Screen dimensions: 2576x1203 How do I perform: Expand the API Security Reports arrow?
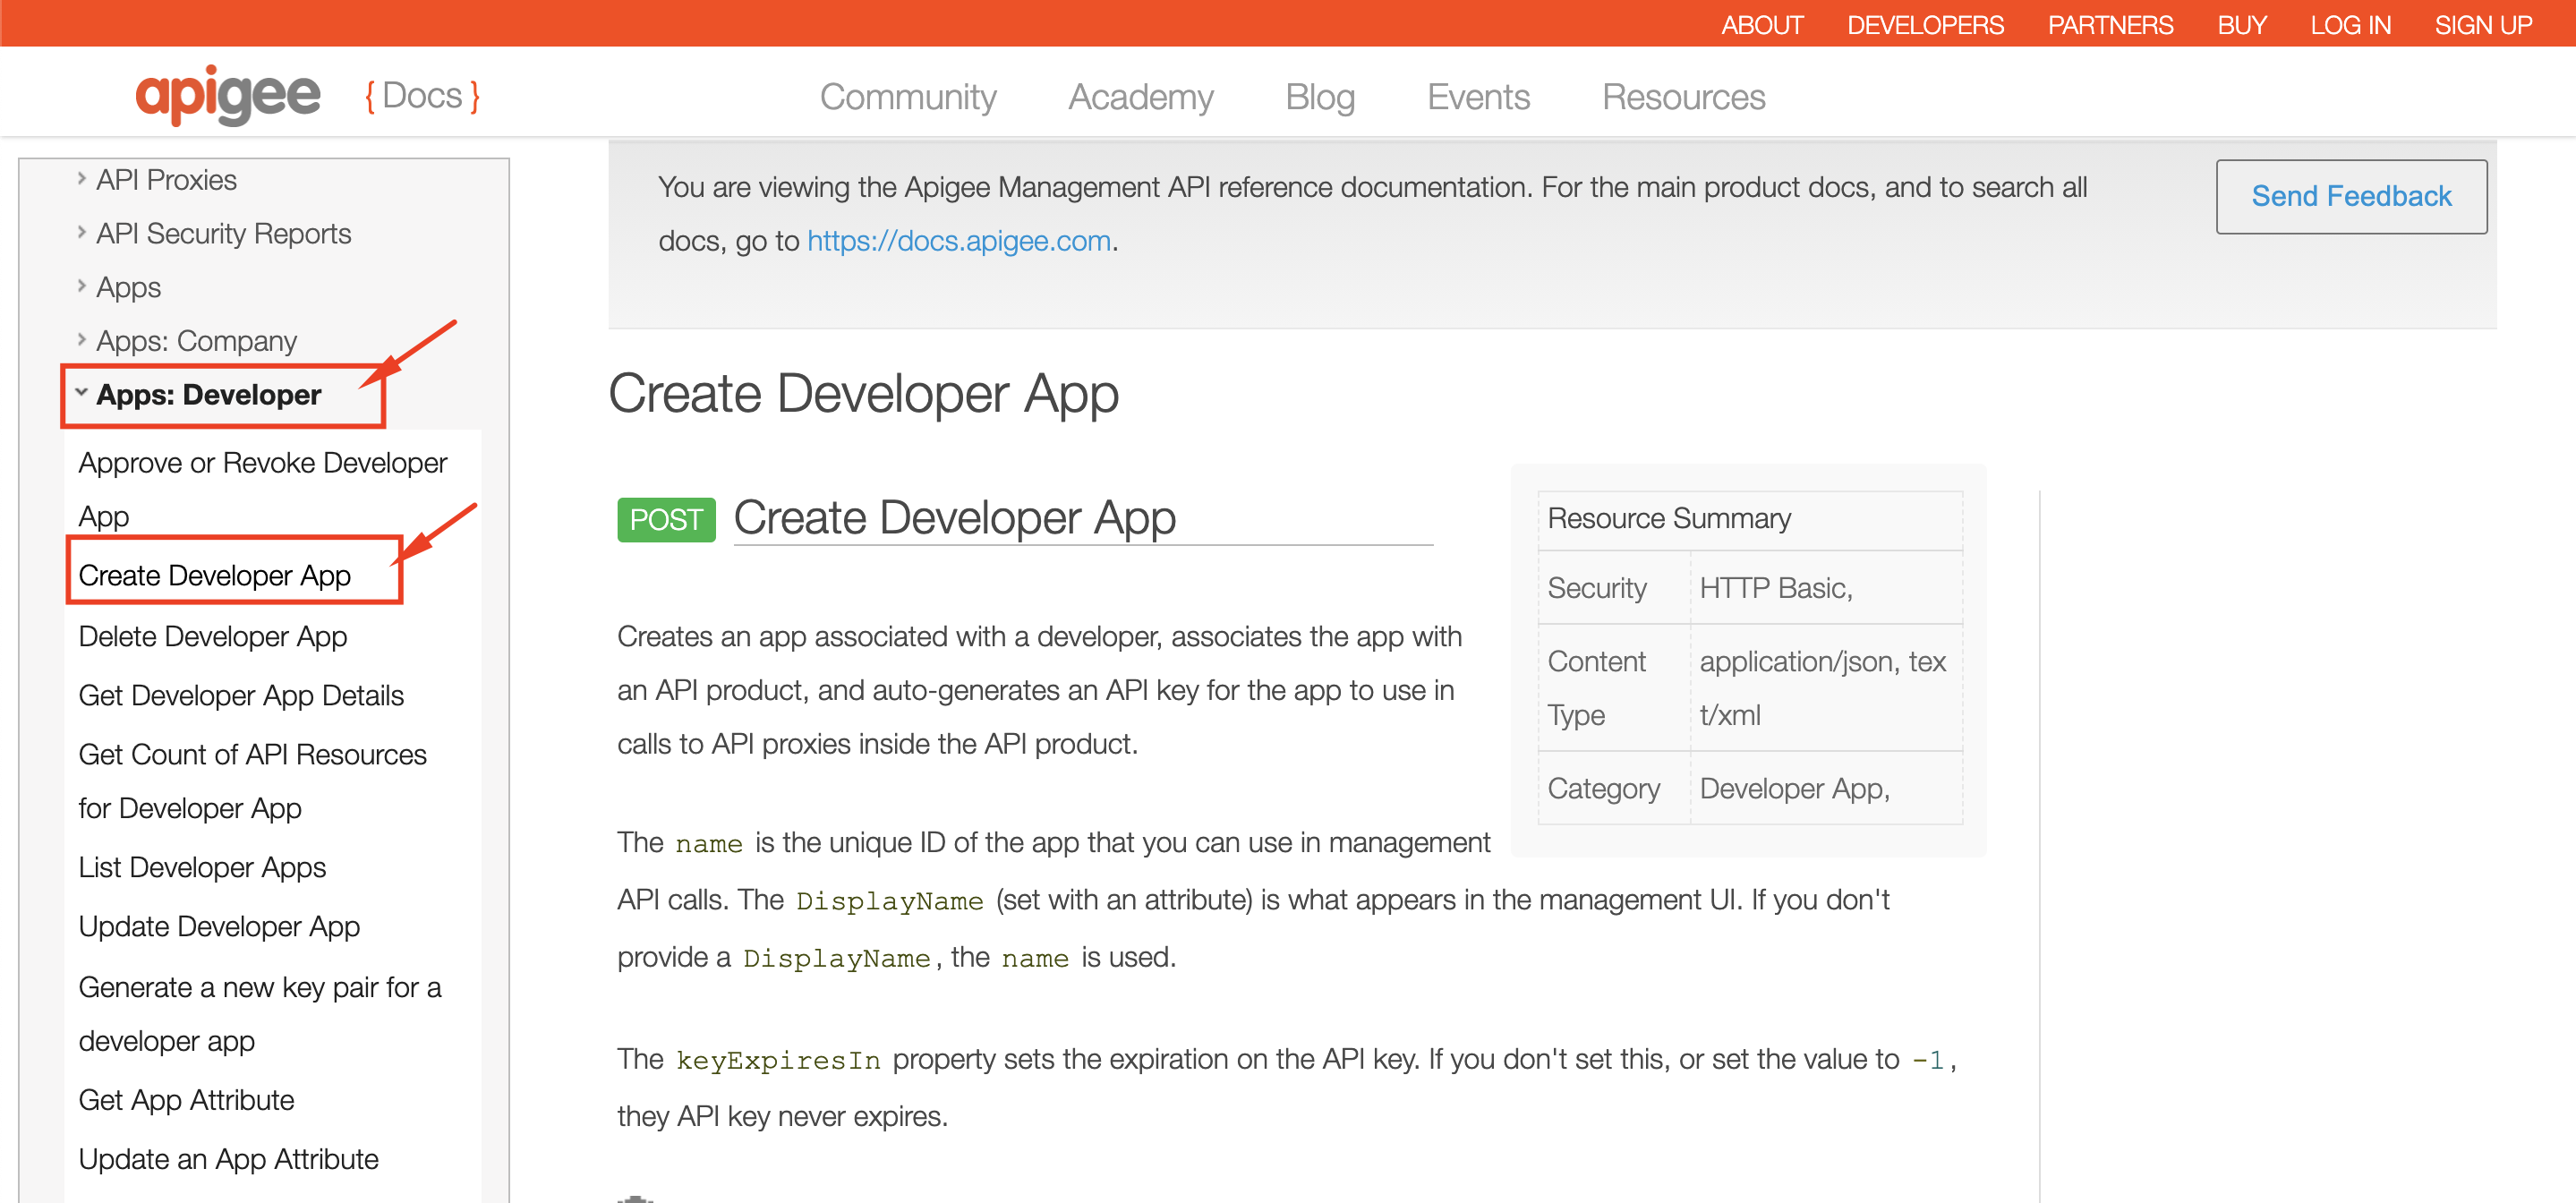point(81,233)
